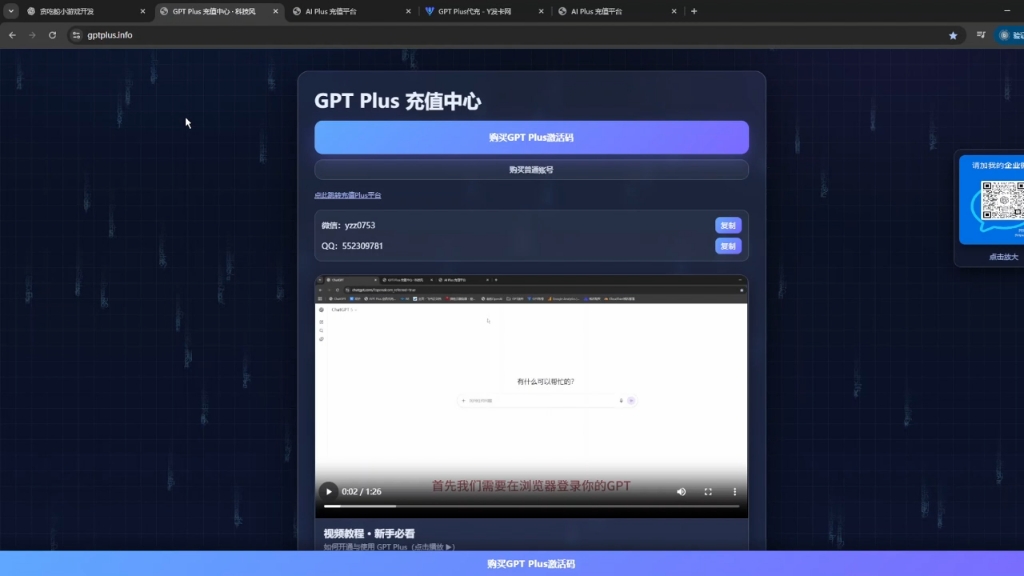Open the 点此跳转充值Plus平台 link
1024x576 pixels.
pyautogui.click(x=347, y=195)
